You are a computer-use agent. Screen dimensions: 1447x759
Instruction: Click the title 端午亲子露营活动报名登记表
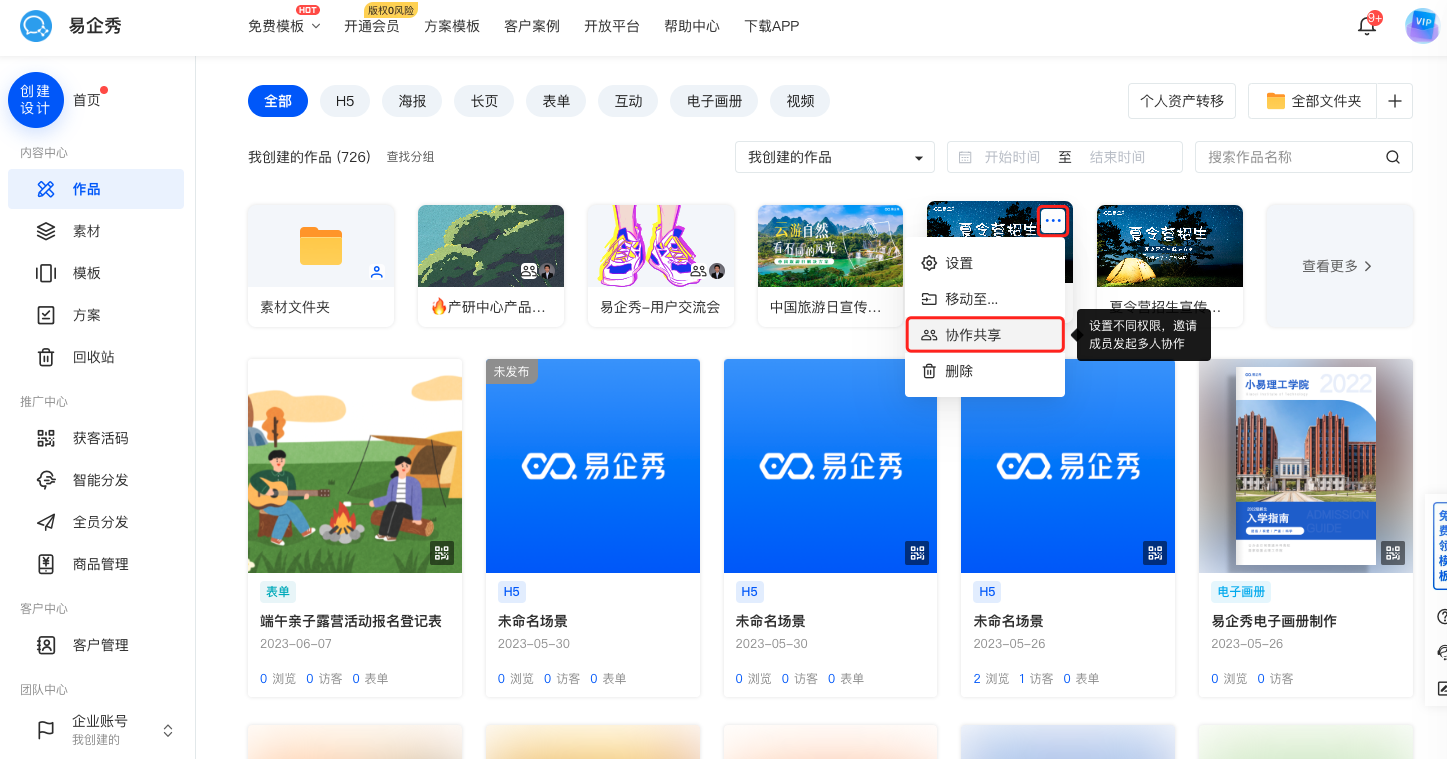point(351,621)
